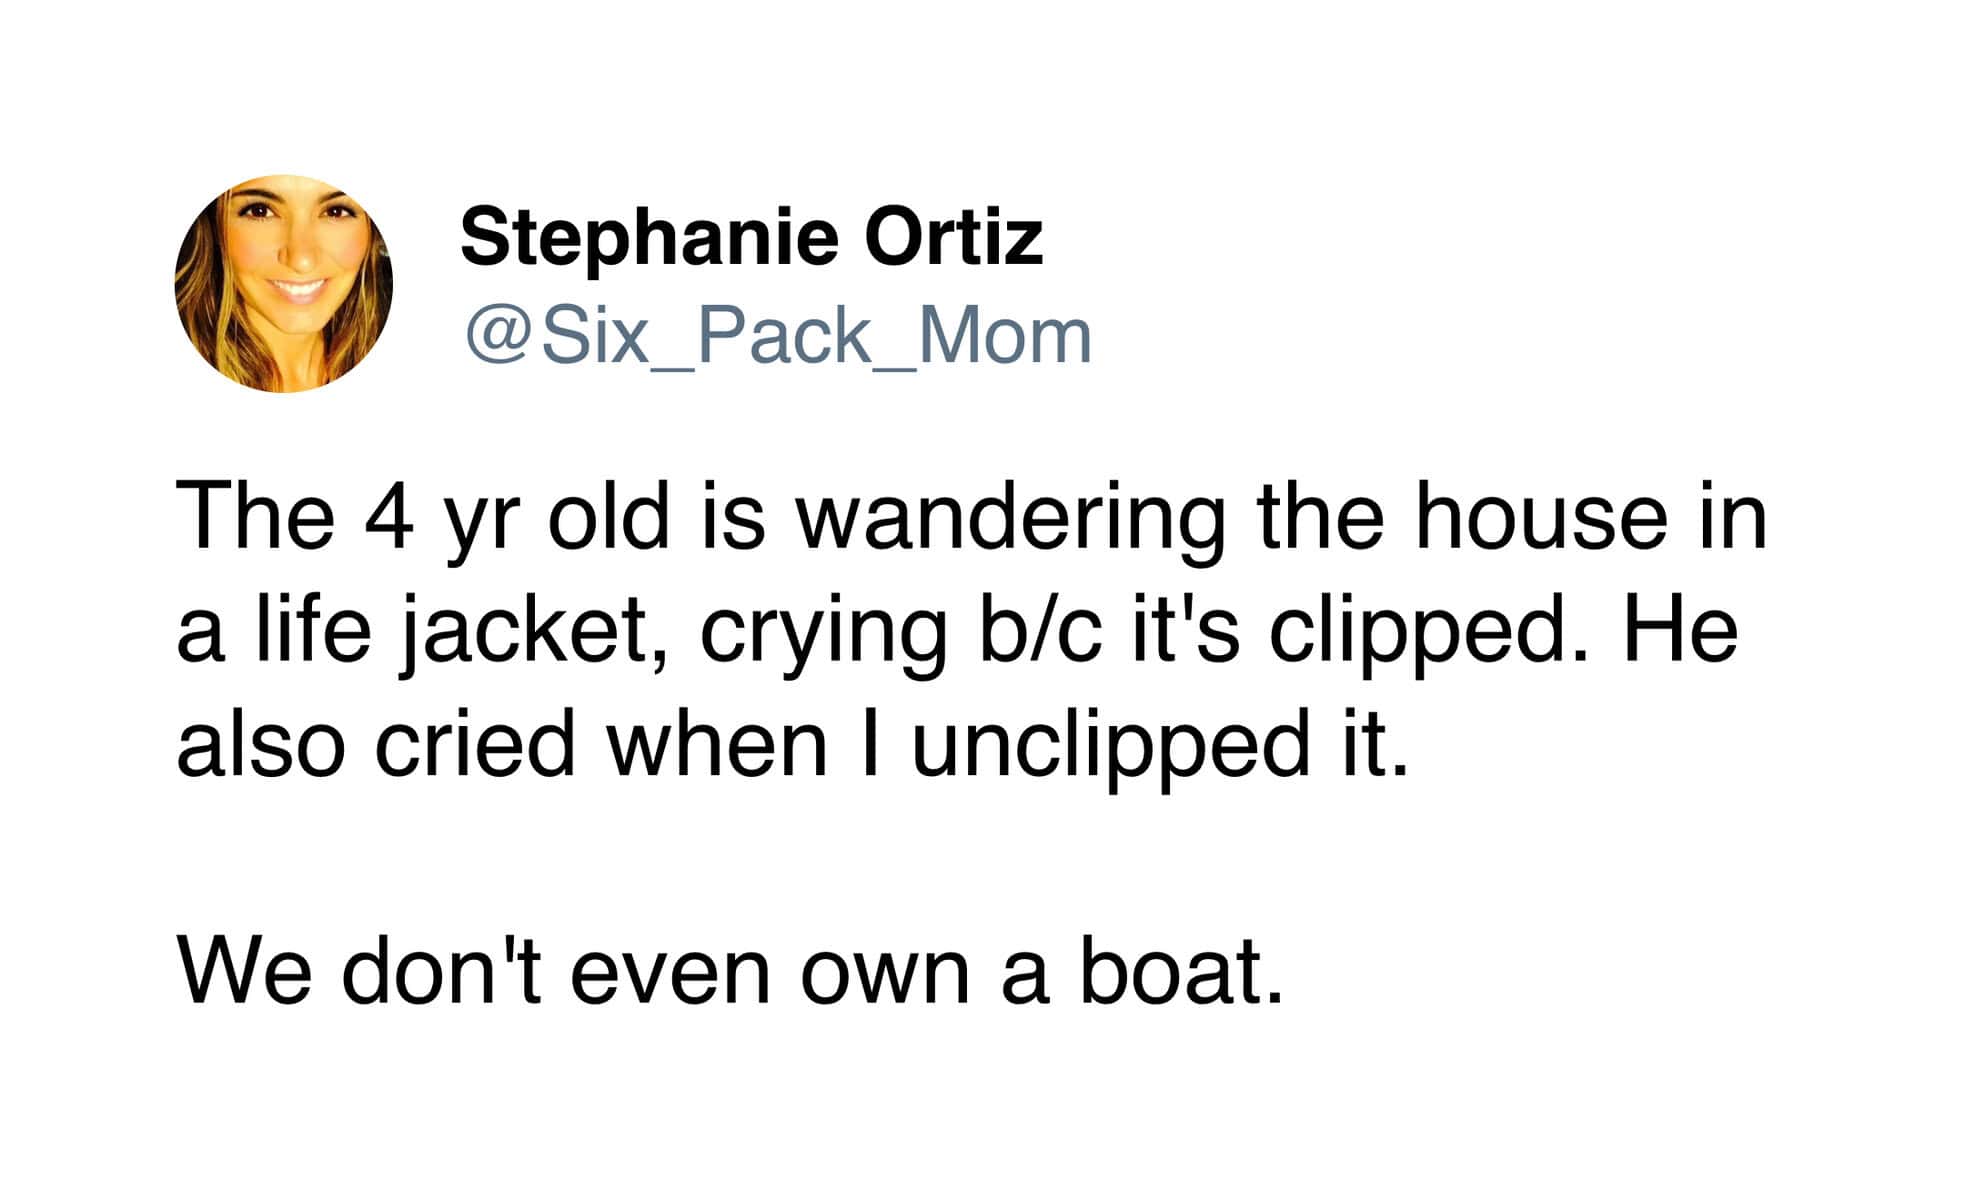Click Stephanie Ortiz's profile picture
The image size is (1965, 1201).
(x=283, y=283)
